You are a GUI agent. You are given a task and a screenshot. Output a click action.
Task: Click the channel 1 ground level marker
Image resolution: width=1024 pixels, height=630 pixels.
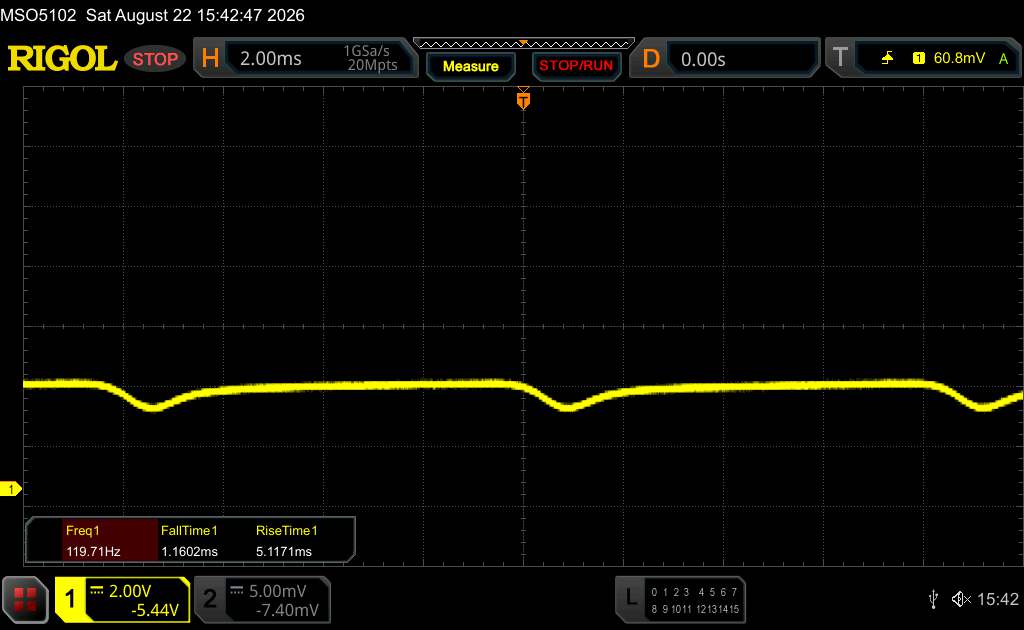(10, 488)
